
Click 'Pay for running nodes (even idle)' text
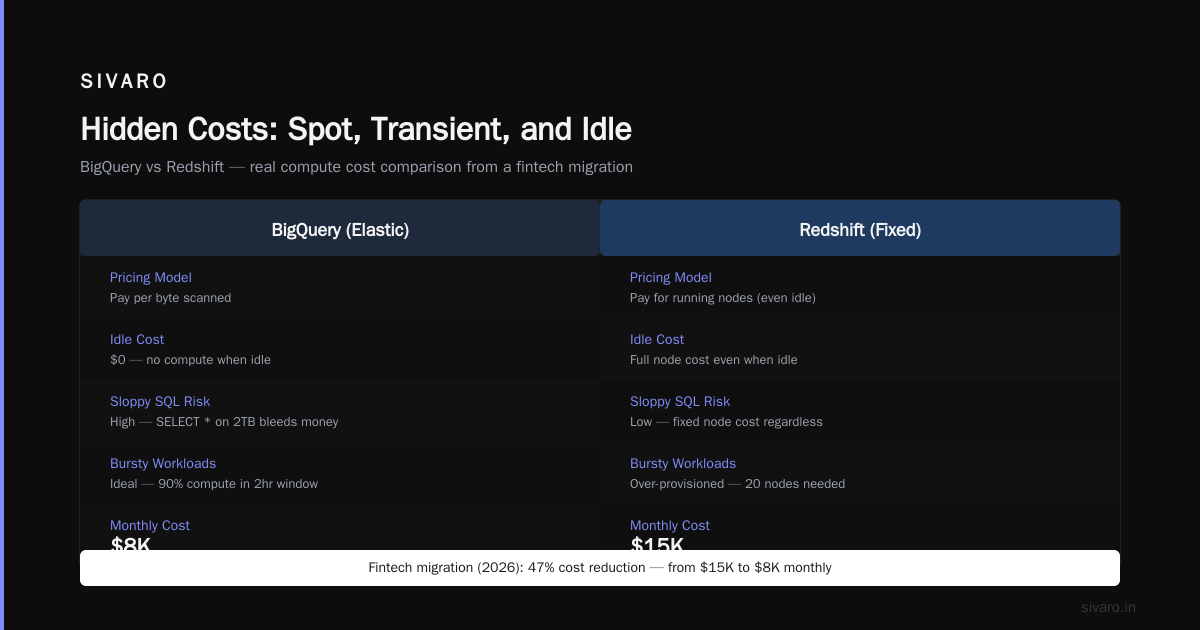tap(723, 298)
